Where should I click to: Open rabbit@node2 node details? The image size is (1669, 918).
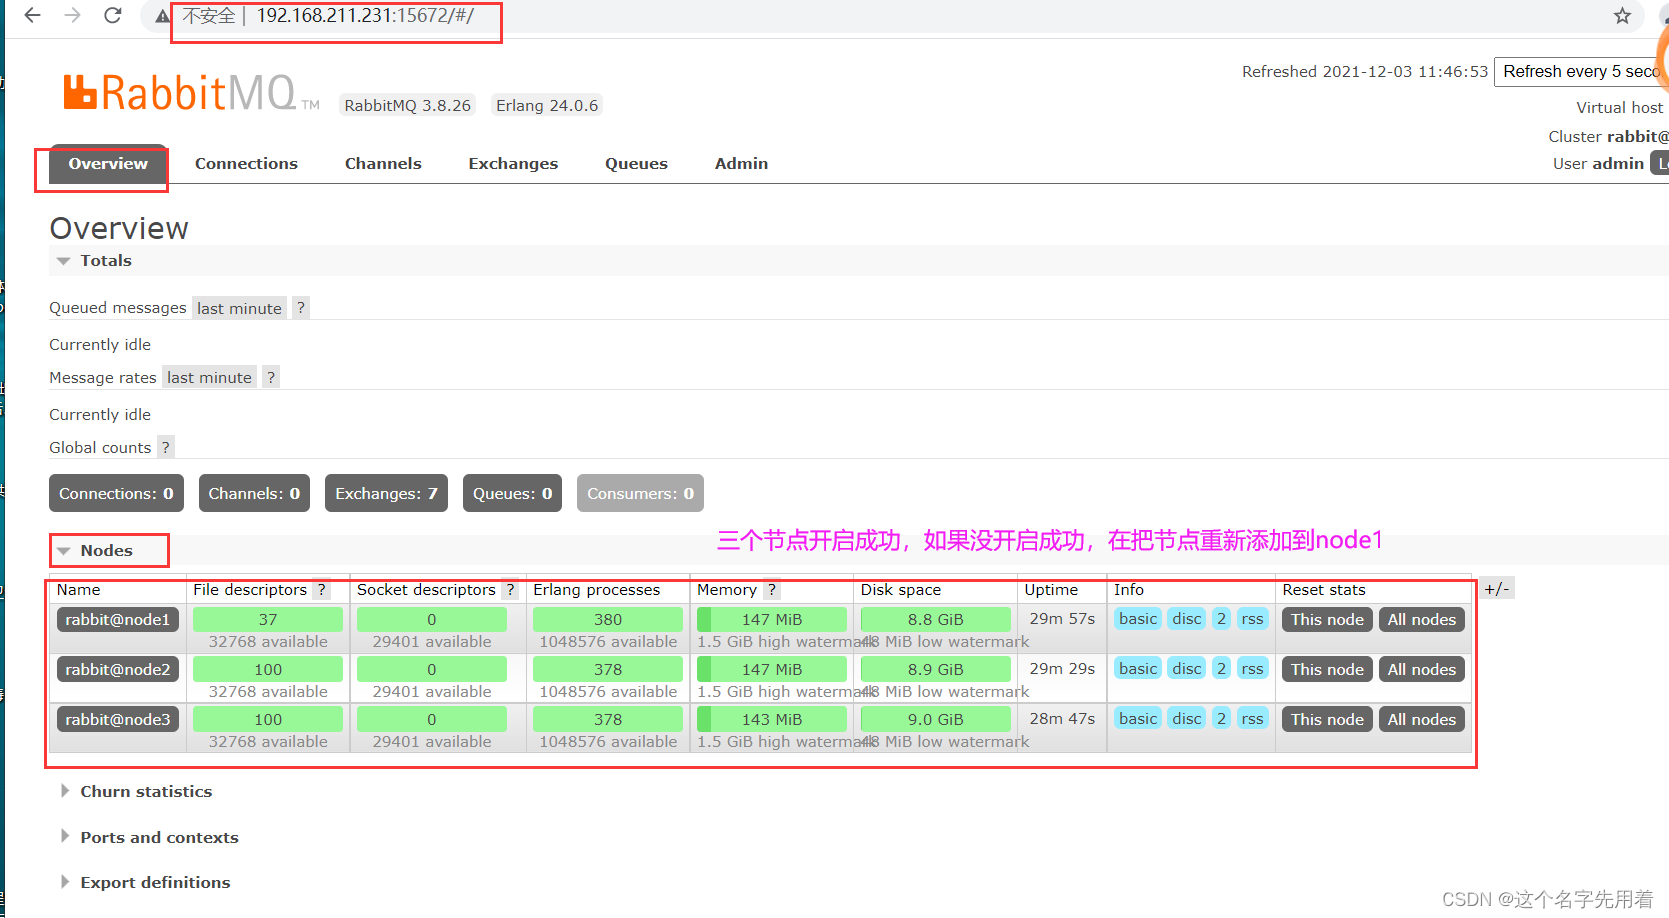click(x=118, y=670)
